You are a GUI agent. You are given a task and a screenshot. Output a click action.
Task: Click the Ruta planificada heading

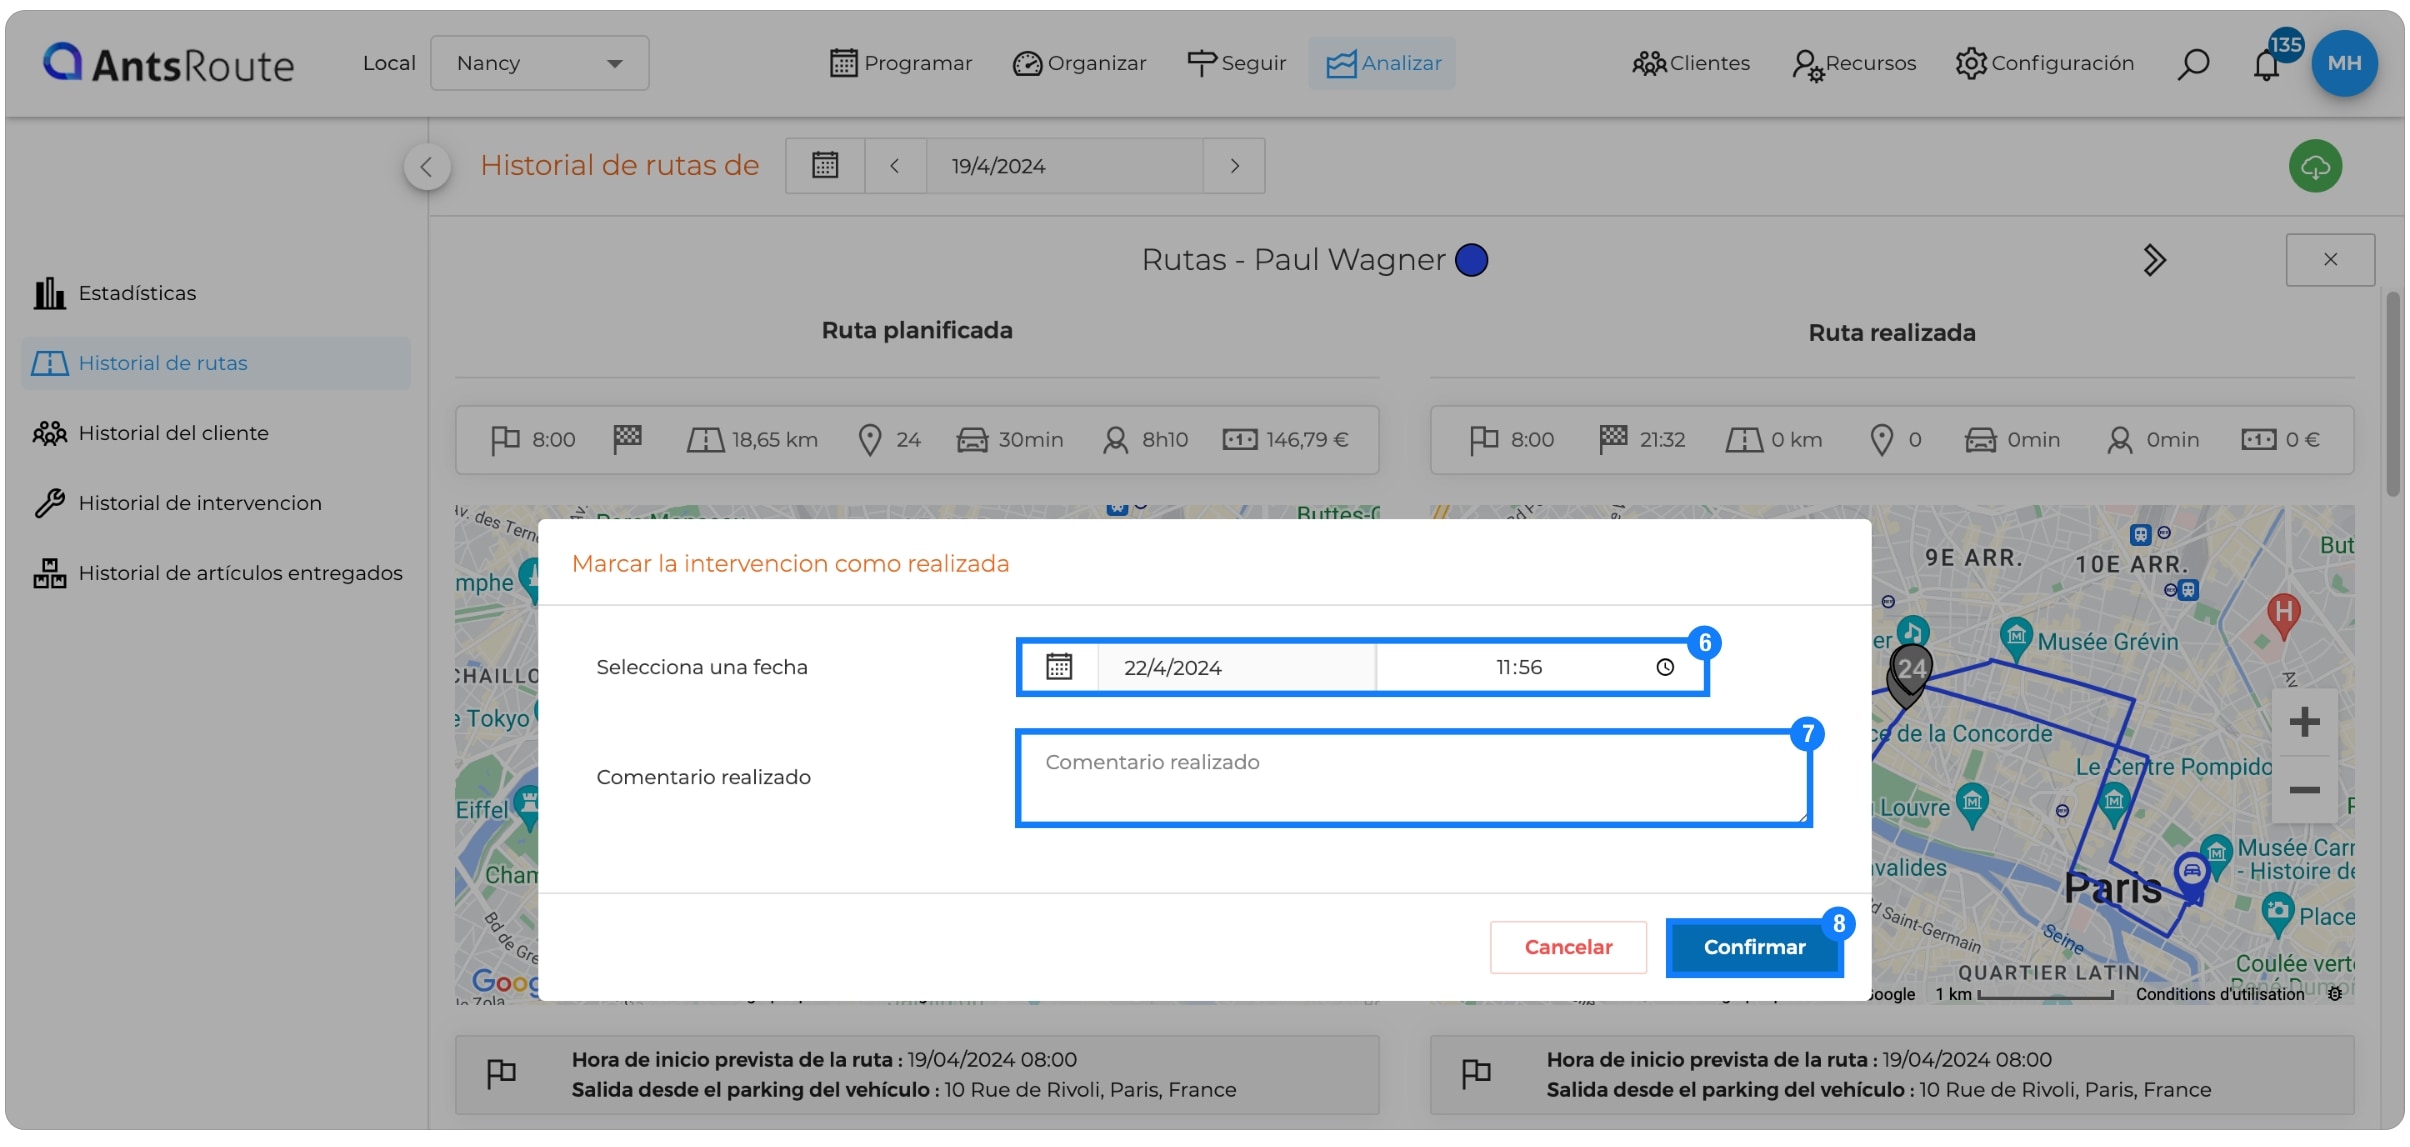(x=917, y=330)
